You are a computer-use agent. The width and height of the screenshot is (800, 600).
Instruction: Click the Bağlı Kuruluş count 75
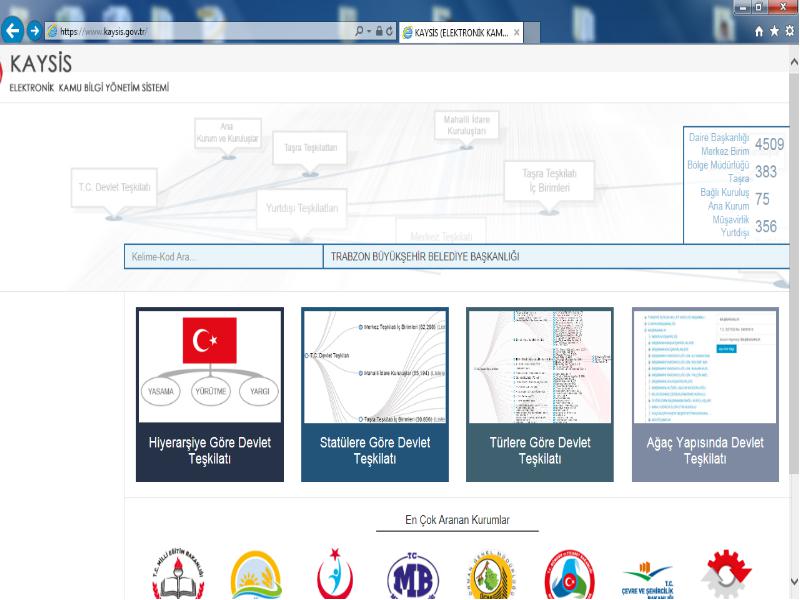(x=762, y=198)
